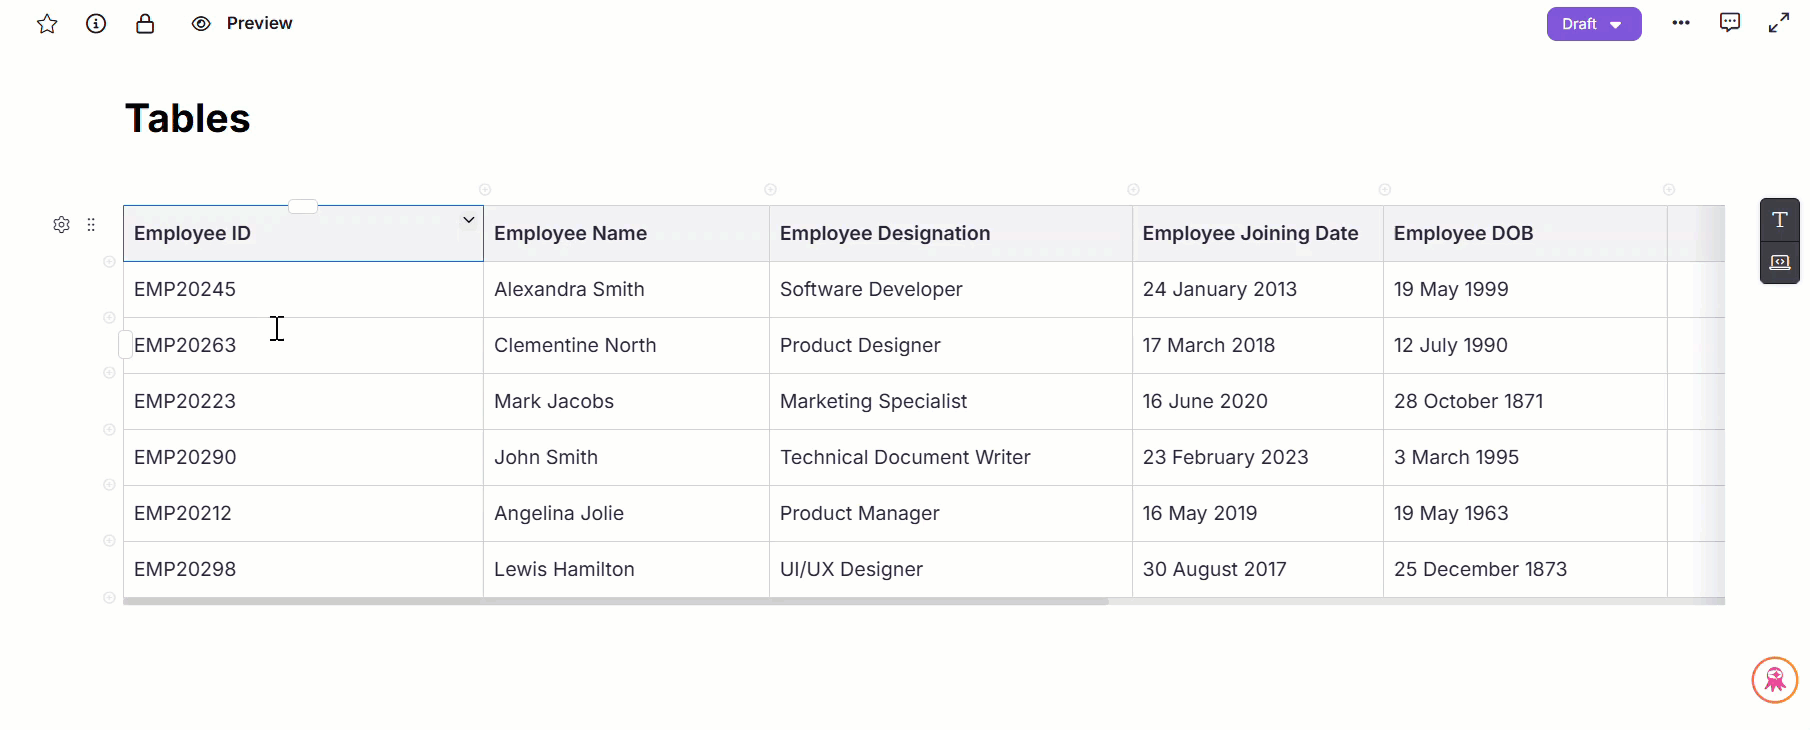Insert row below header using plus circle
This screenshot has height=730, width=1810.
[x=109, y=262]
